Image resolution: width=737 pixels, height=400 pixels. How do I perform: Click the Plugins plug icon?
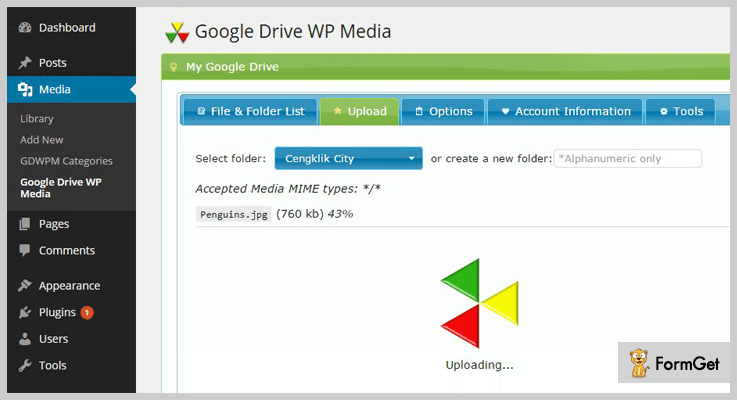pos(25,312)
